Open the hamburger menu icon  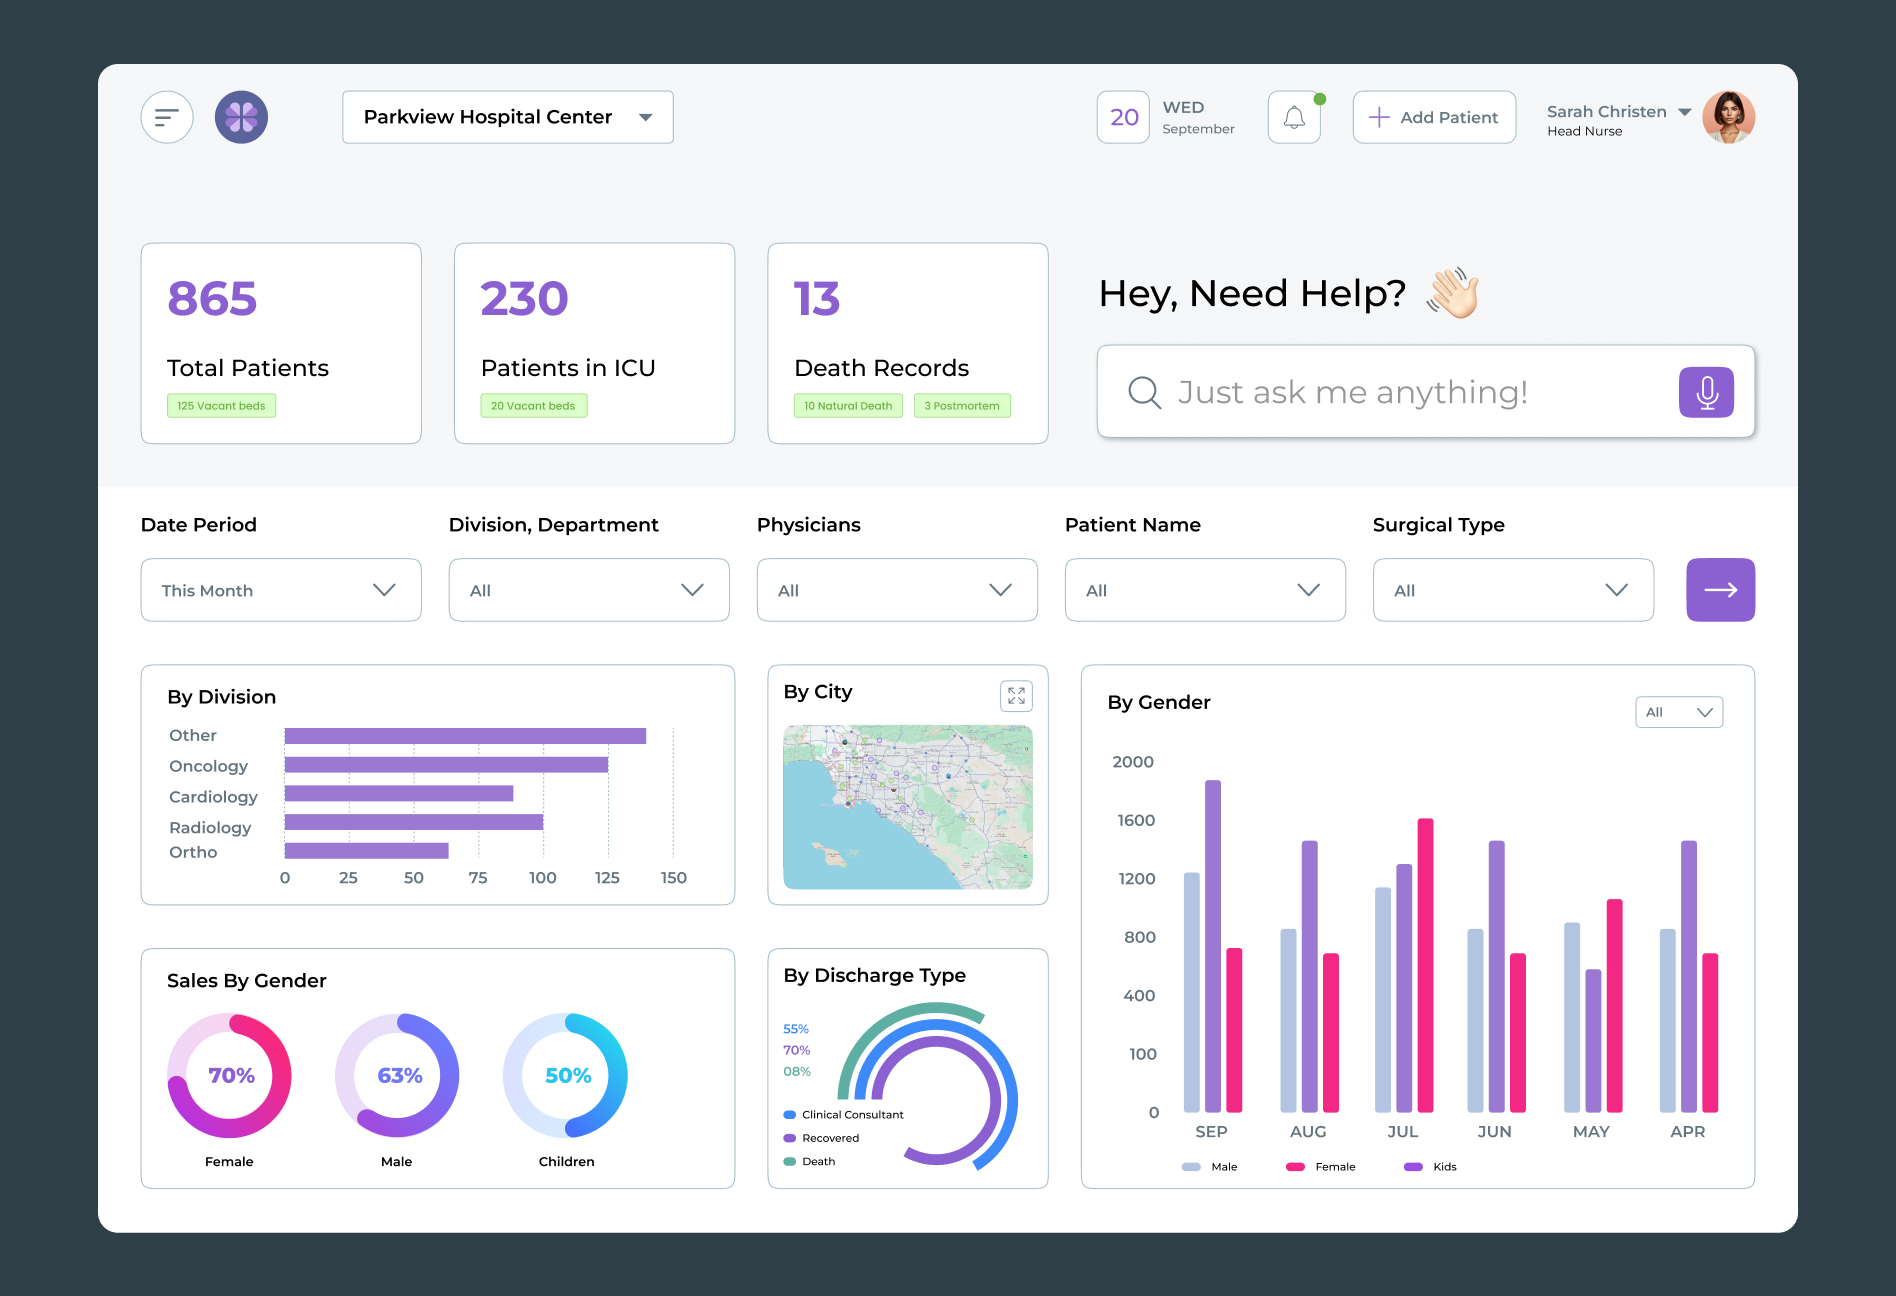167,117
